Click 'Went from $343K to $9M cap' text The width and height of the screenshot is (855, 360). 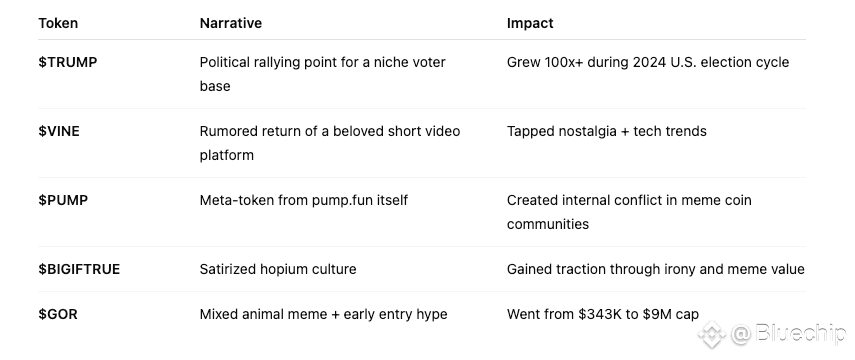603,315
